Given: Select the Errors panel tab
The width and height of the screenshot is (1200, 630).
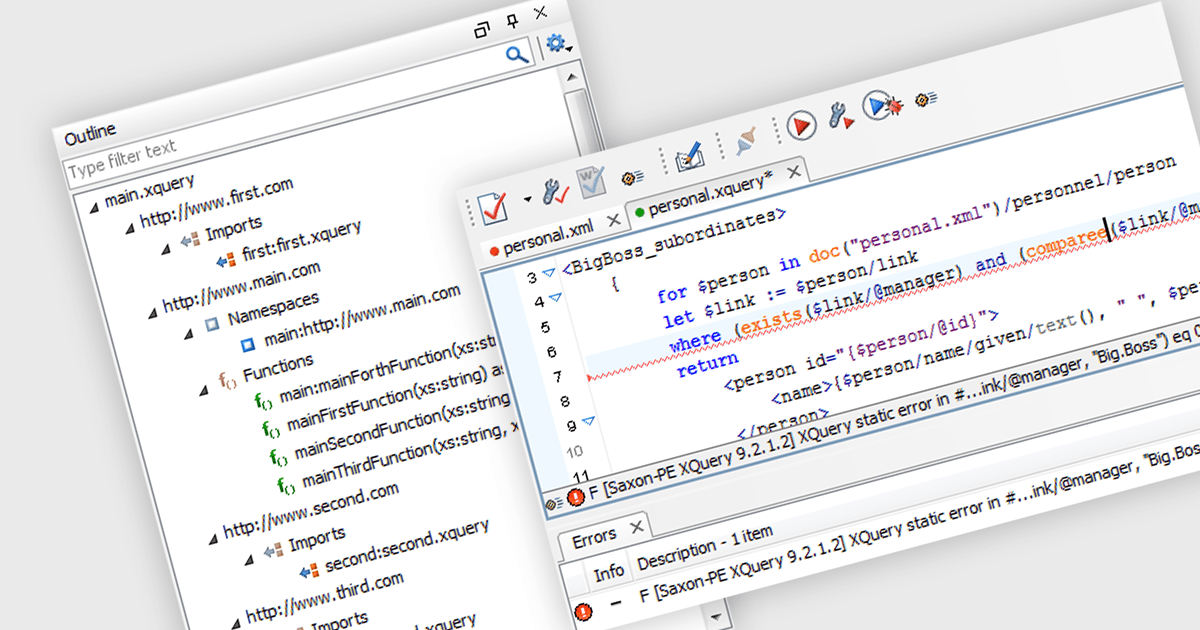Looking at the screenshot, I should [x=594, y=538].
